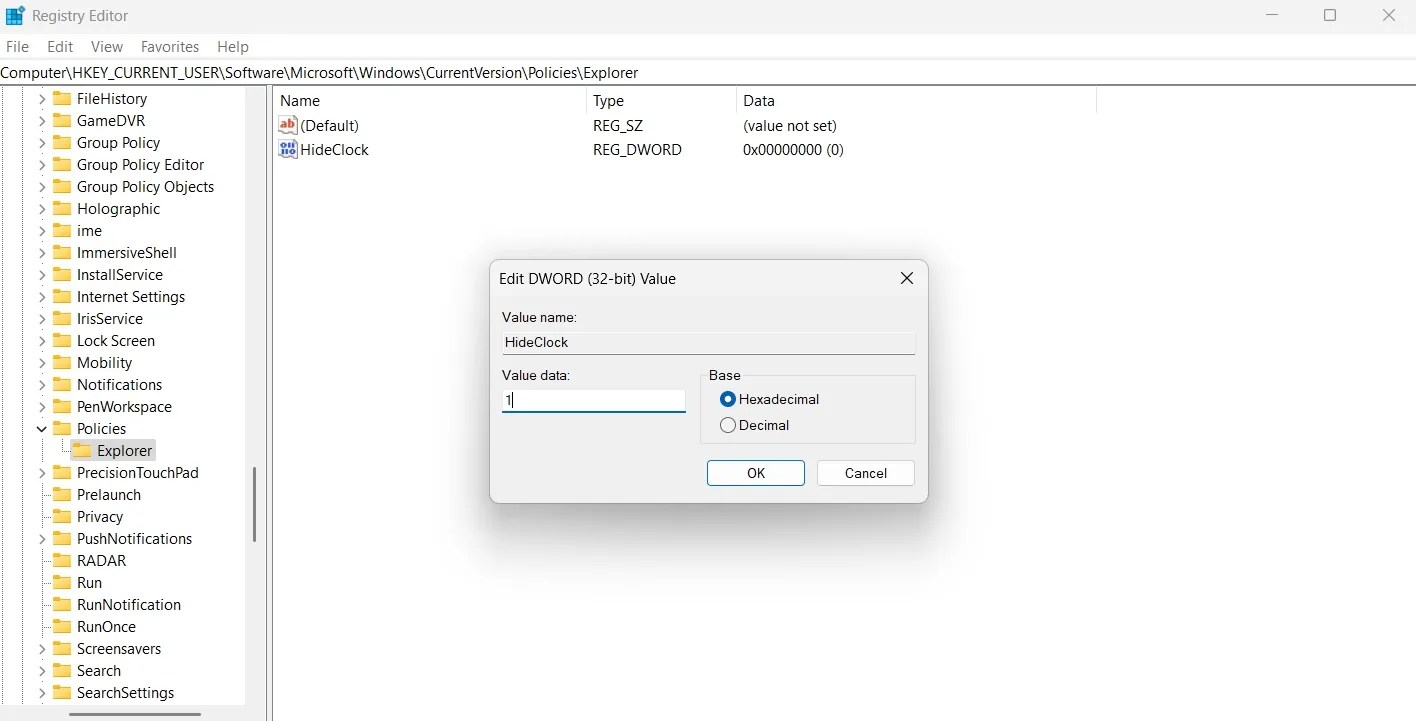The image size is (1416, 721).
Task: Click the Explorer folder icon
Action: pyautogui.click(x=82, y=450)
